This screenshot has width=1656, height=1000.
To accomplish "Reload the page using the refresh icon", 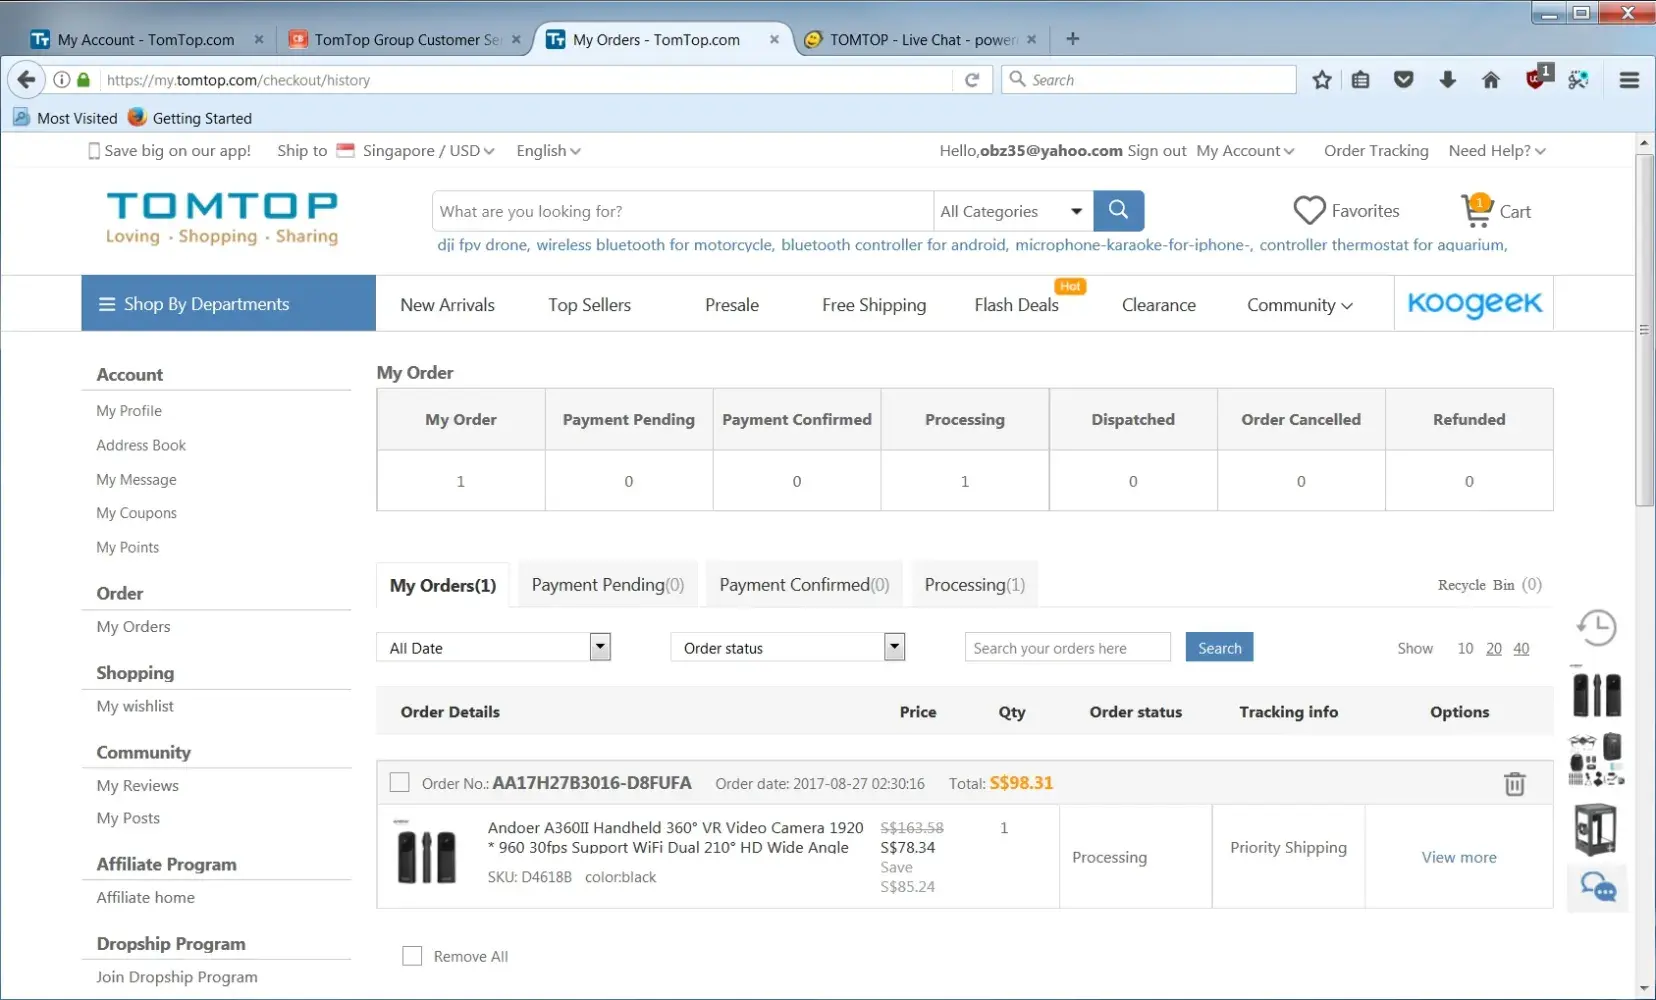I will (x=971, y=80).
